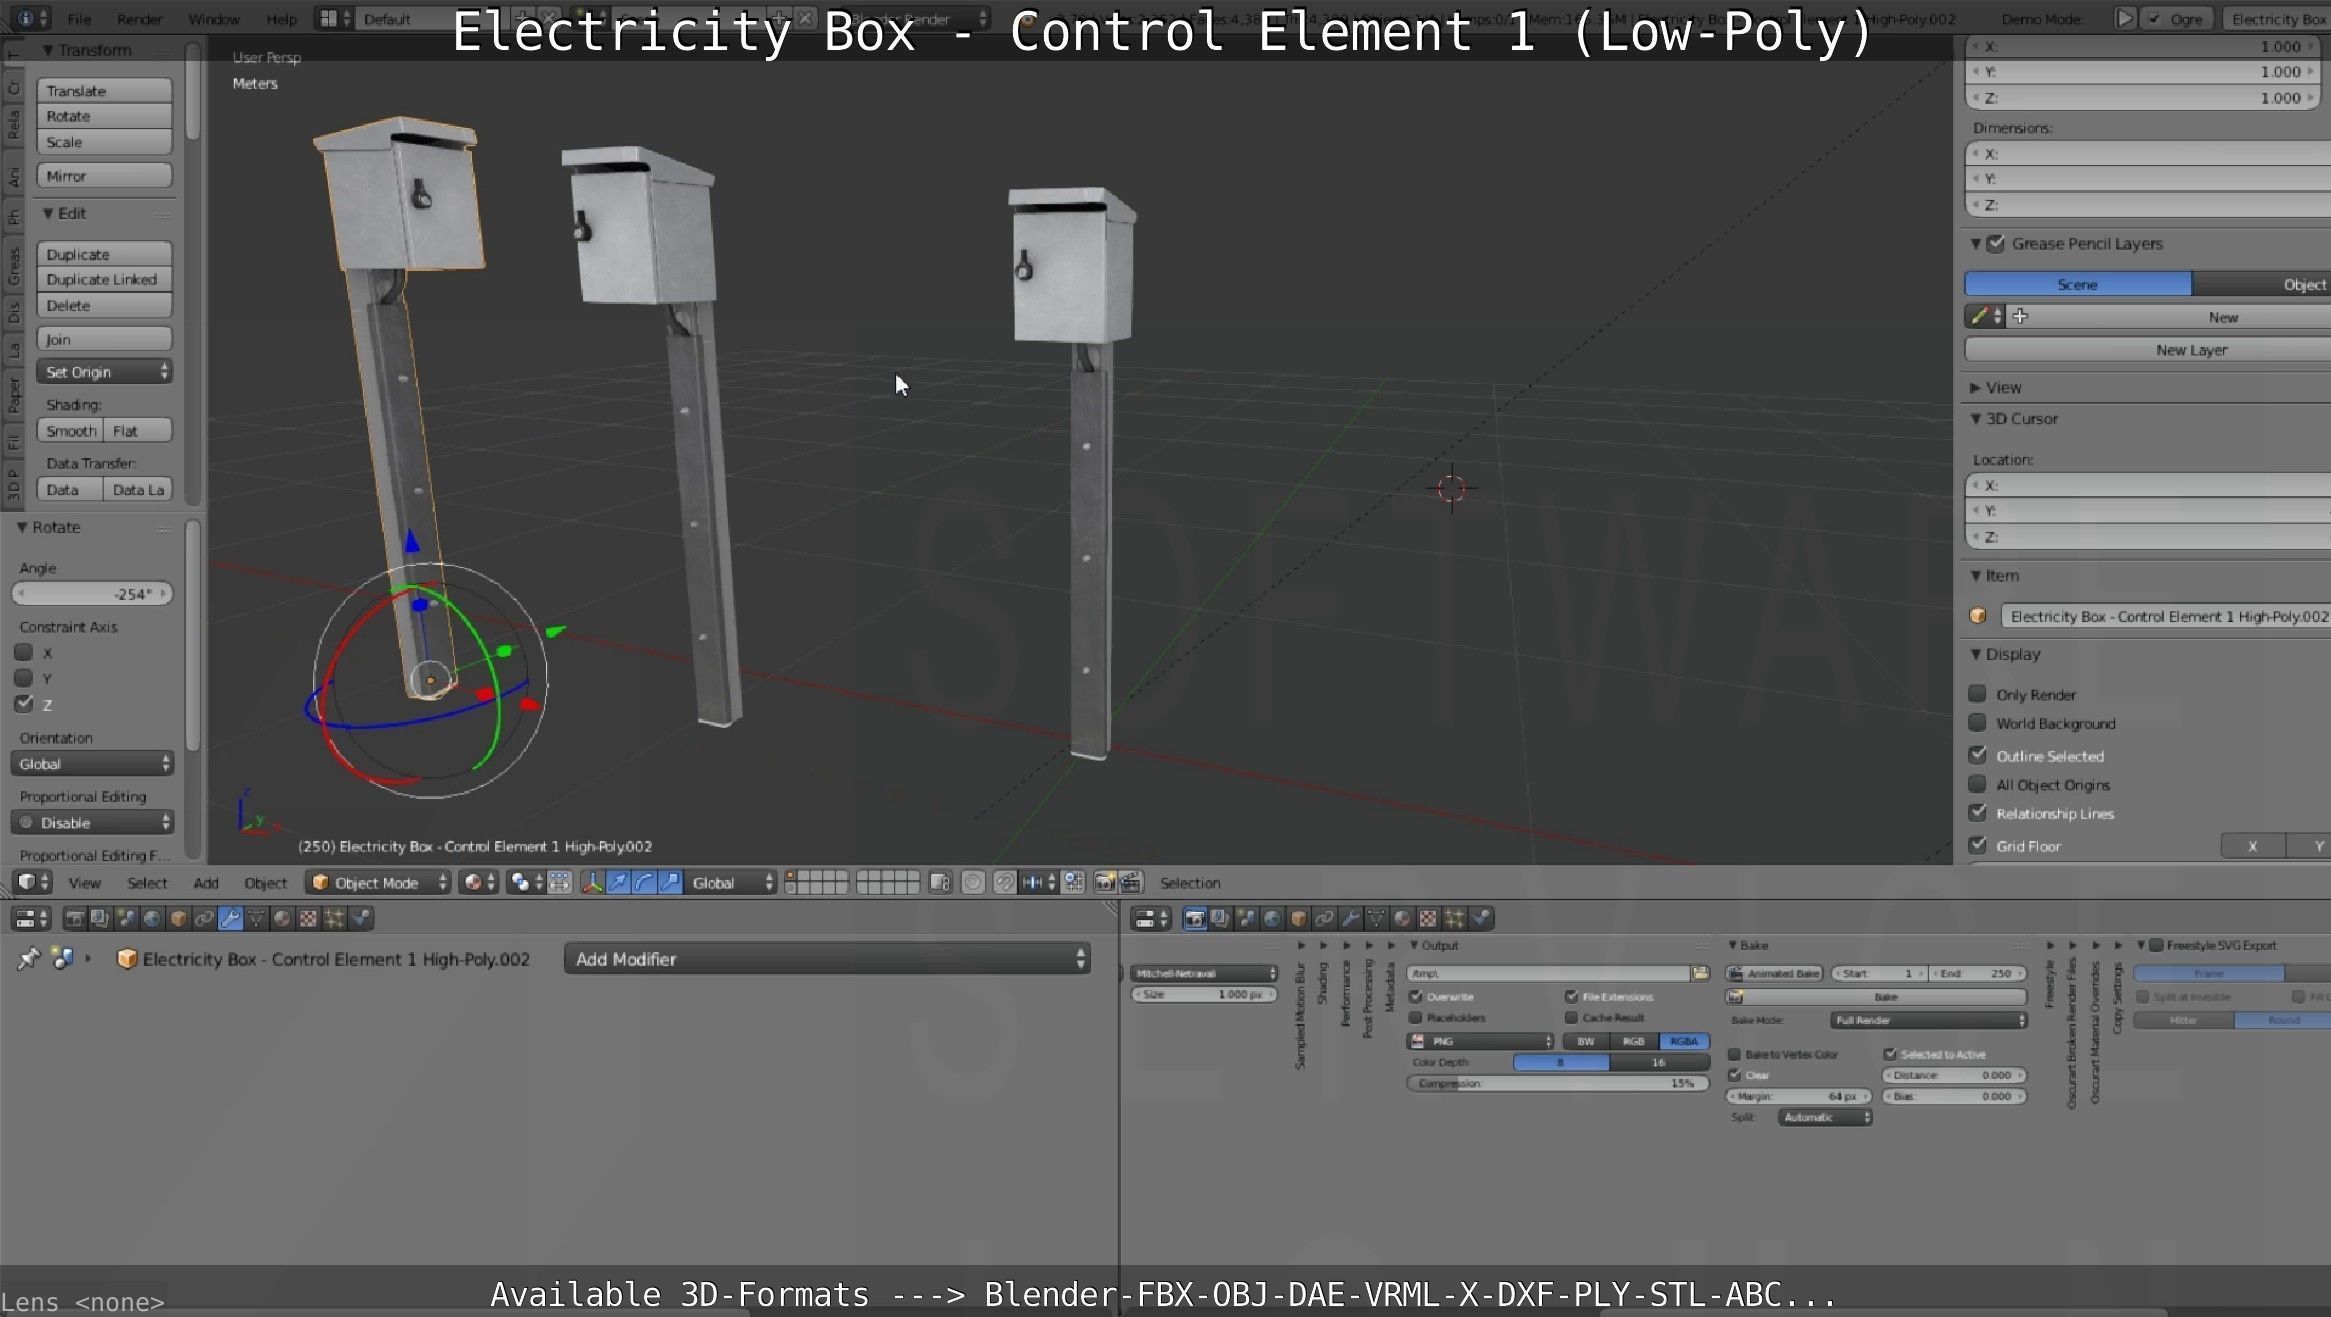The image size is (2331, 1317).
Task: Enable X constraint axis checkbox
Action: 24,652
